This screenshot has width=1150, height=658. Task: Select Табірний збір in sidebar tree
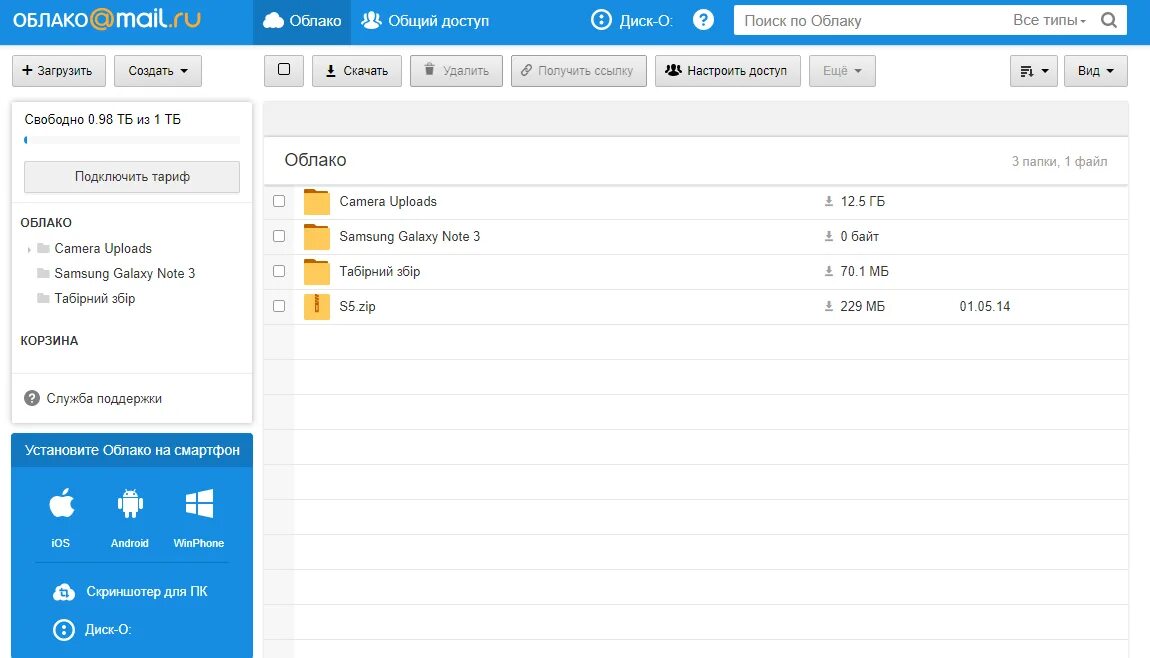point(95,299)
